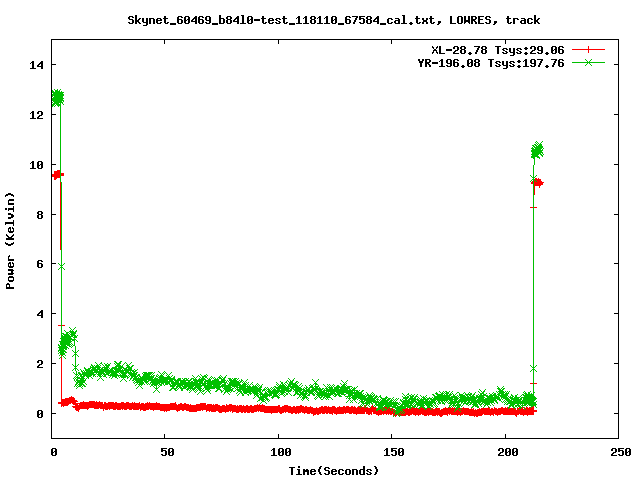Click the green data cluster near 12.7 Kelvin at the start
Screen dimensions: 640x480
[x=58, y=98]
